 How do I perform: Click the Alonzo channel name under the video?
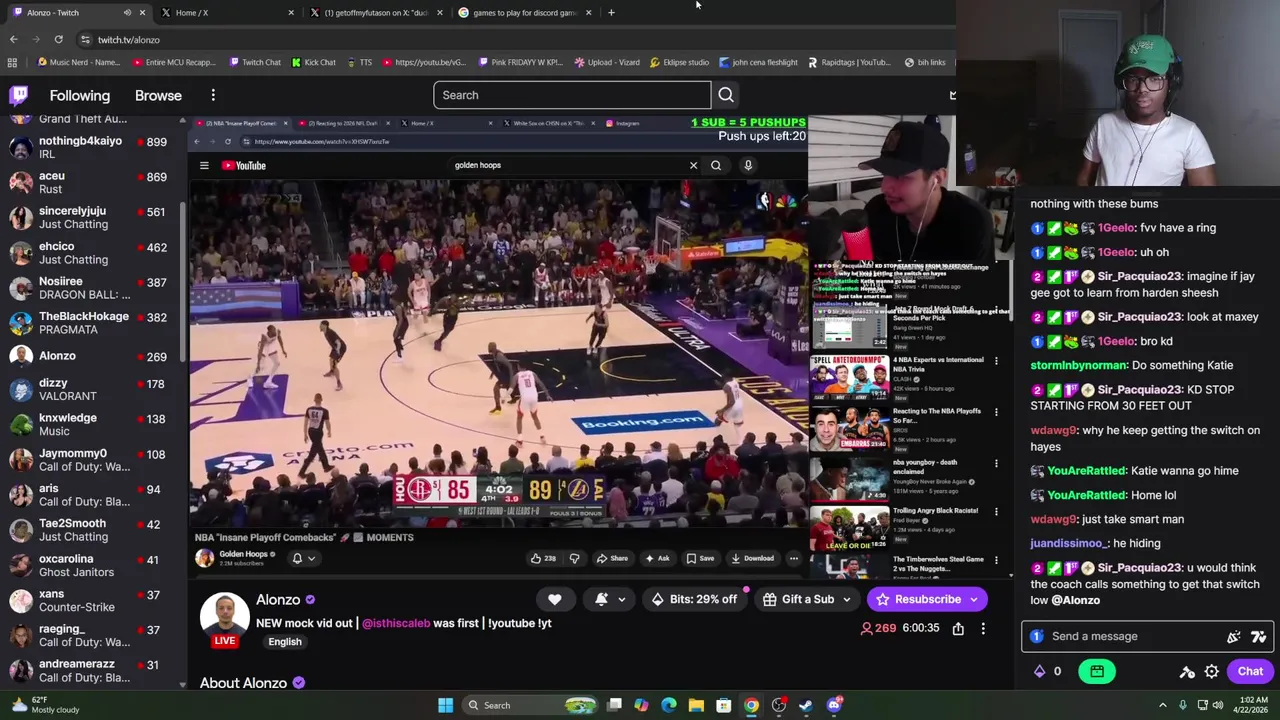[278, 600]
